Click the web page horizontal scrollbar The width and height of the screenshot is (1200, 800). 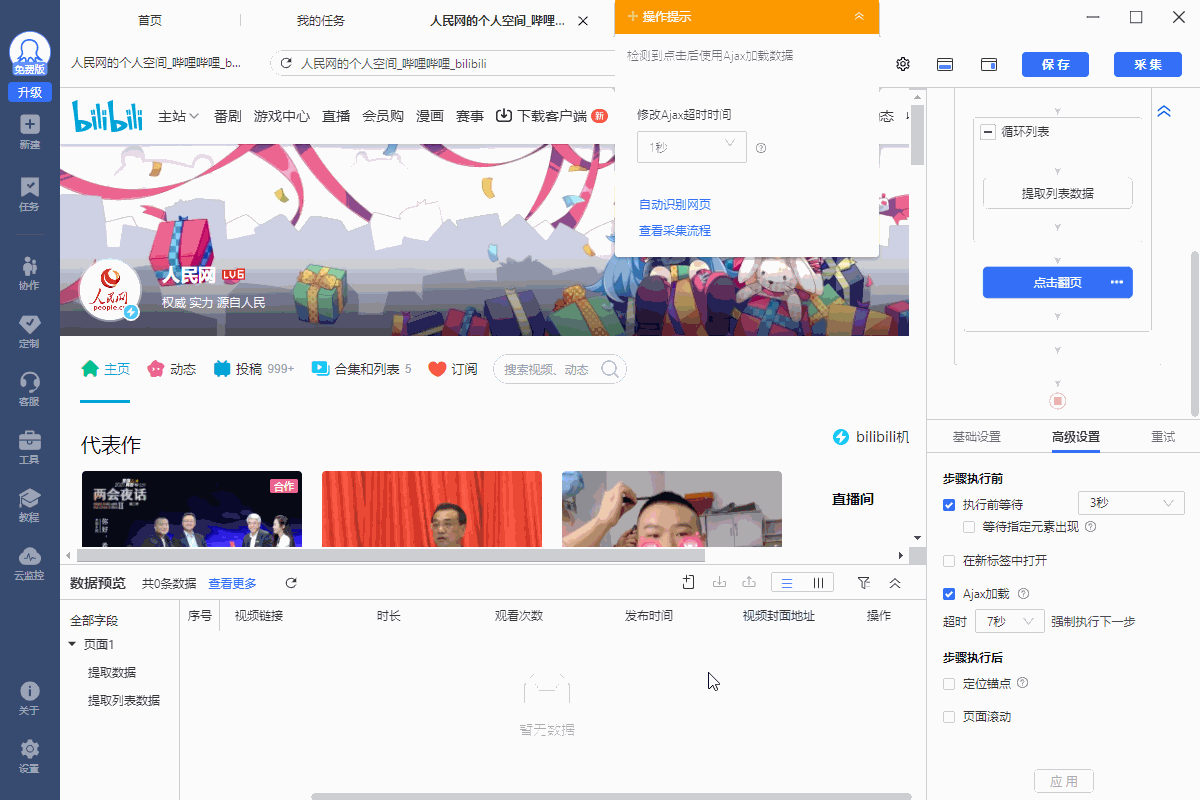tap(391, 555)
